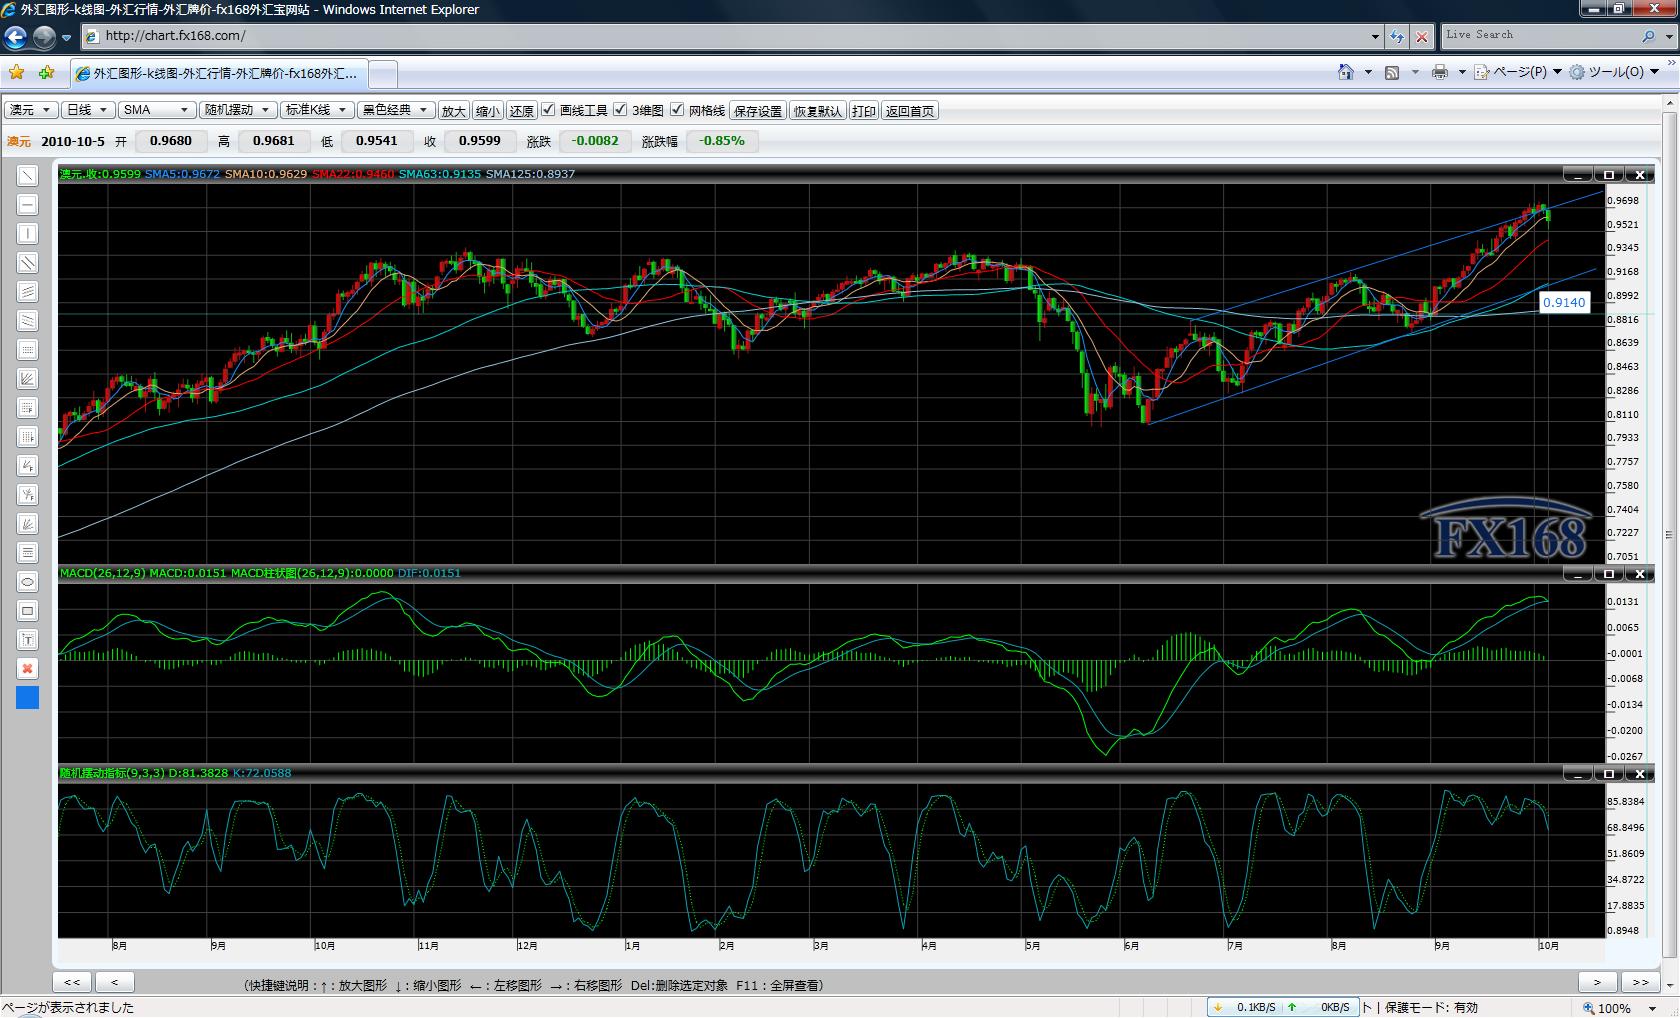This screenshot has height=1018, width=1680.
Task: Disable the 网格线 gridlines checkbox
Action: point(677,110)
